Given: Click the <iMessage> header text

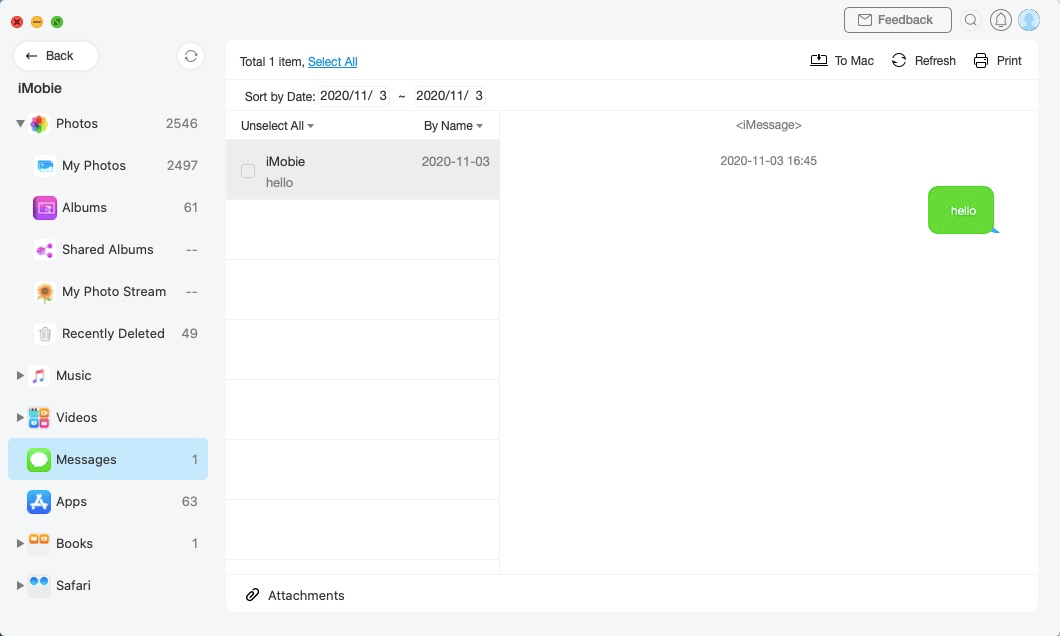Looking at the screenshot, I should 769,125.
